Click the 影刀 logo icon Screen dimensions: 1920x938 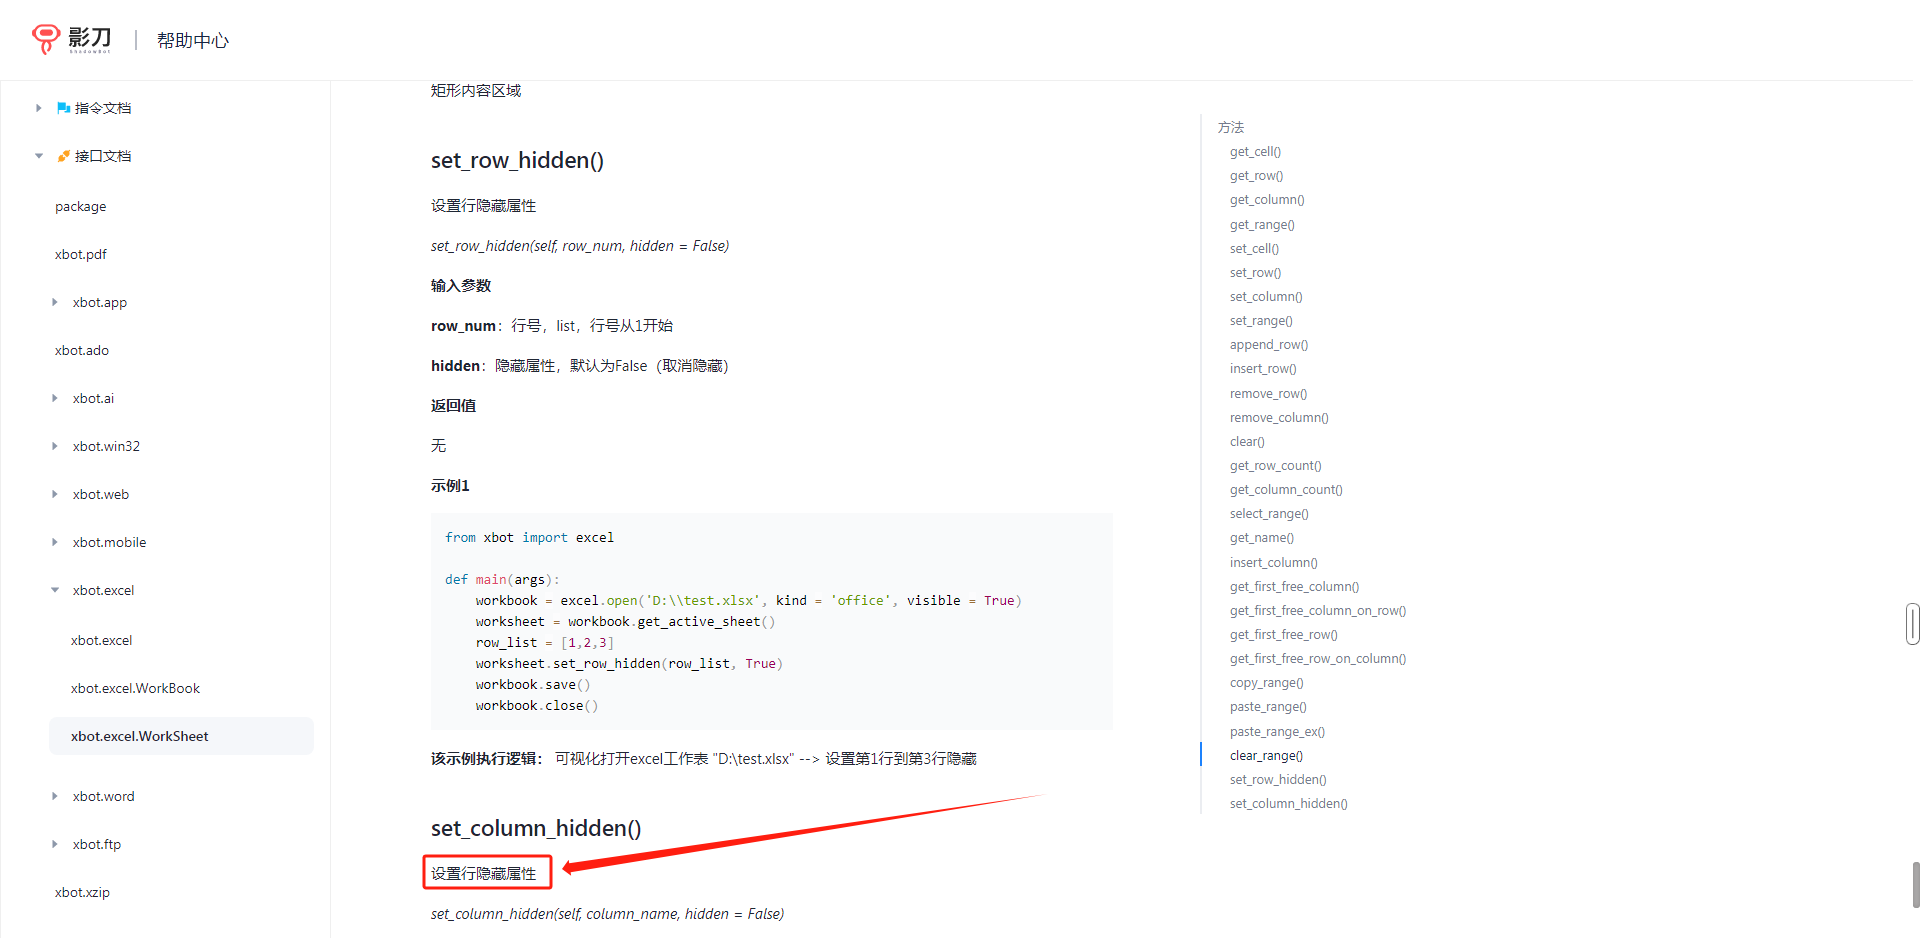point(46,39)
